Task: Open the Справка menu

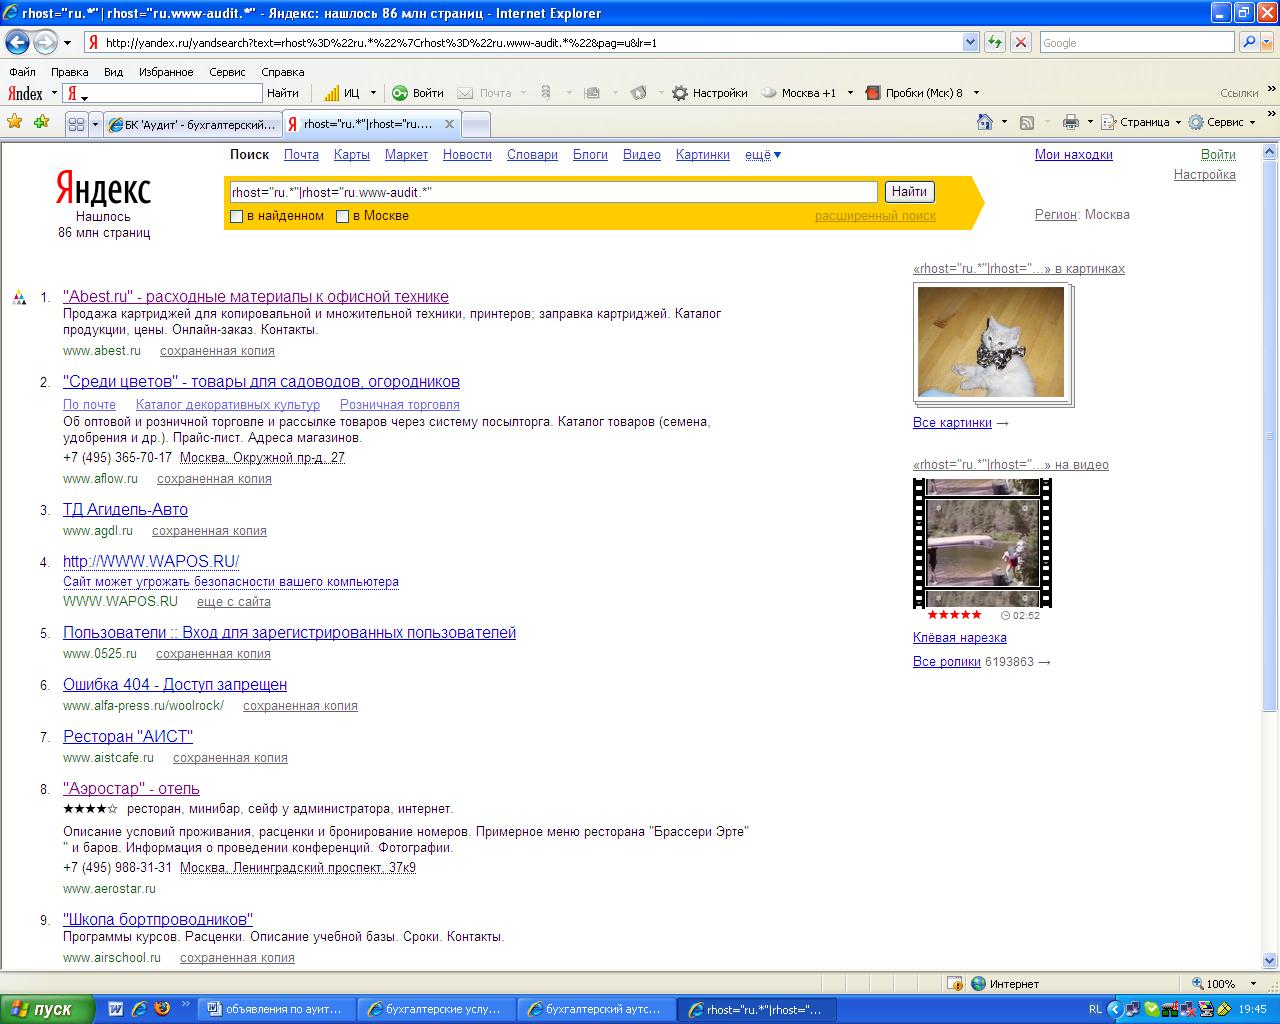Action: tap(282, 72)
